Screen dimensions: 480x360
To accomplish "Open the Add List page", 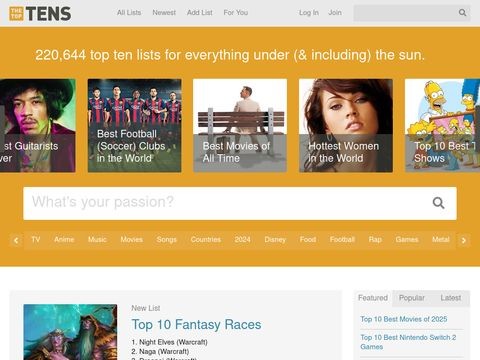I will point(200,13).
